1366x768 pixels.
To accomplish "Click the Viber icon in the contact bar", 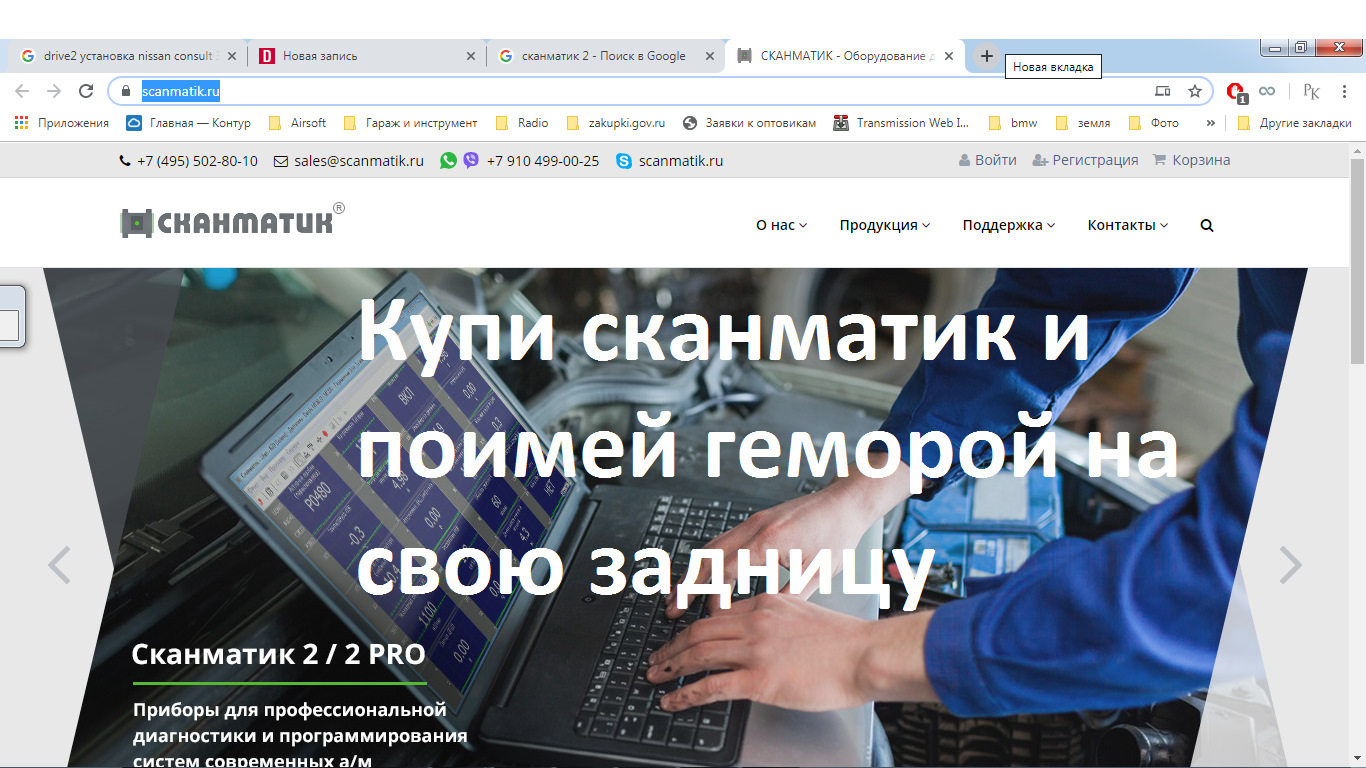I will tap(471, 160).
